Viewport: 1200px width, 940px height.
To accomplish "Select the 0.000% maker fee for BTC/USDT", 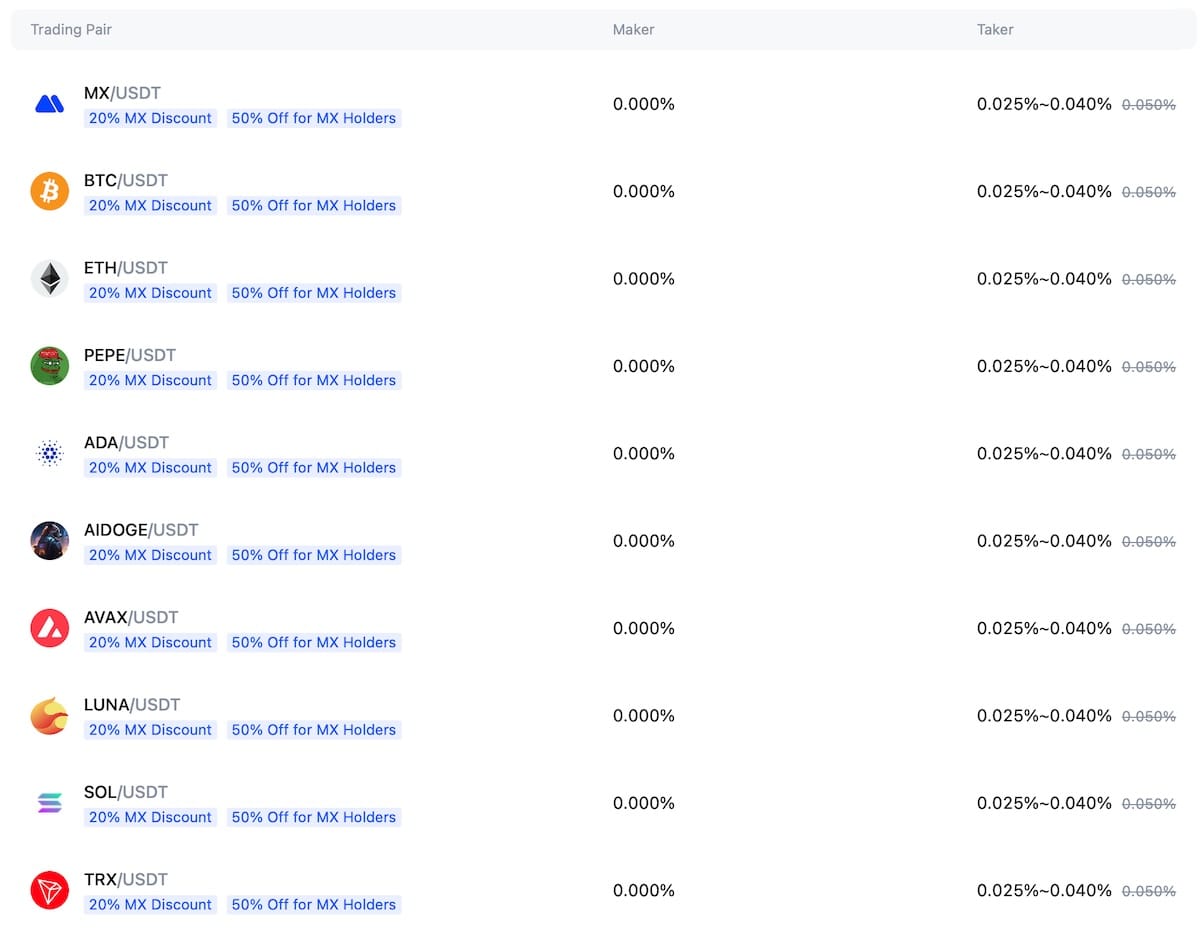I will [x=644, y=191].
